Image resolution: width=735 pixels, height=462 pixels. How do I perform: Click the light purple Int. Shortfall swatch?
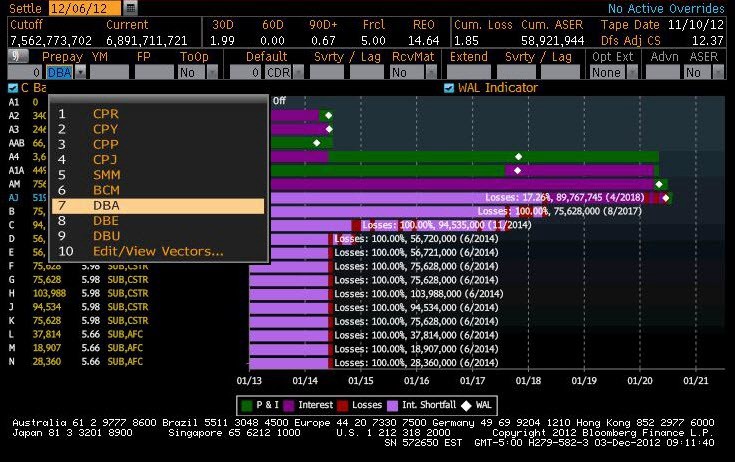click(408, 405)
